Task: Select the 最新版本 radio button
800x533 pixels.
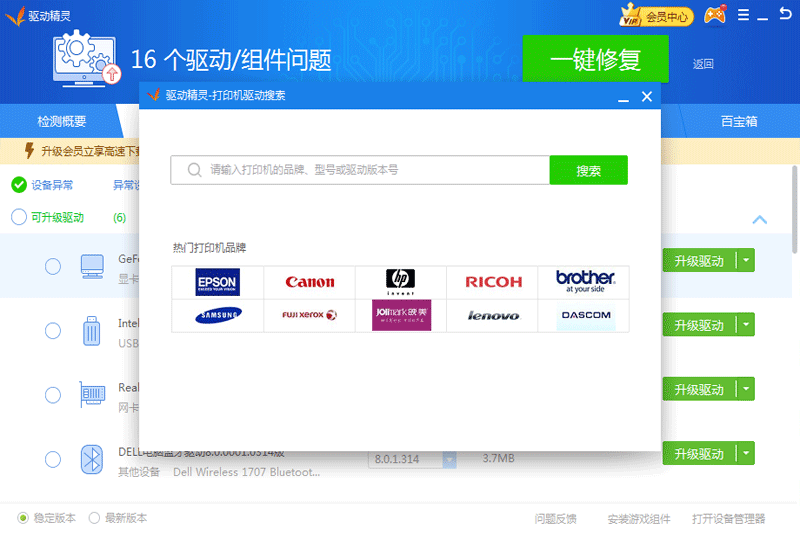Action: (94, 518)
